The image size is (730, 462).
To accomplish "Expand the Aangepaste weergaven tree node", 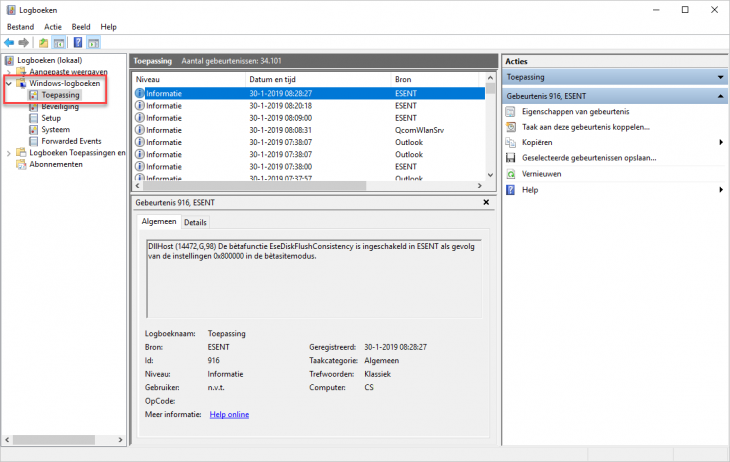I will pos(9,72).
